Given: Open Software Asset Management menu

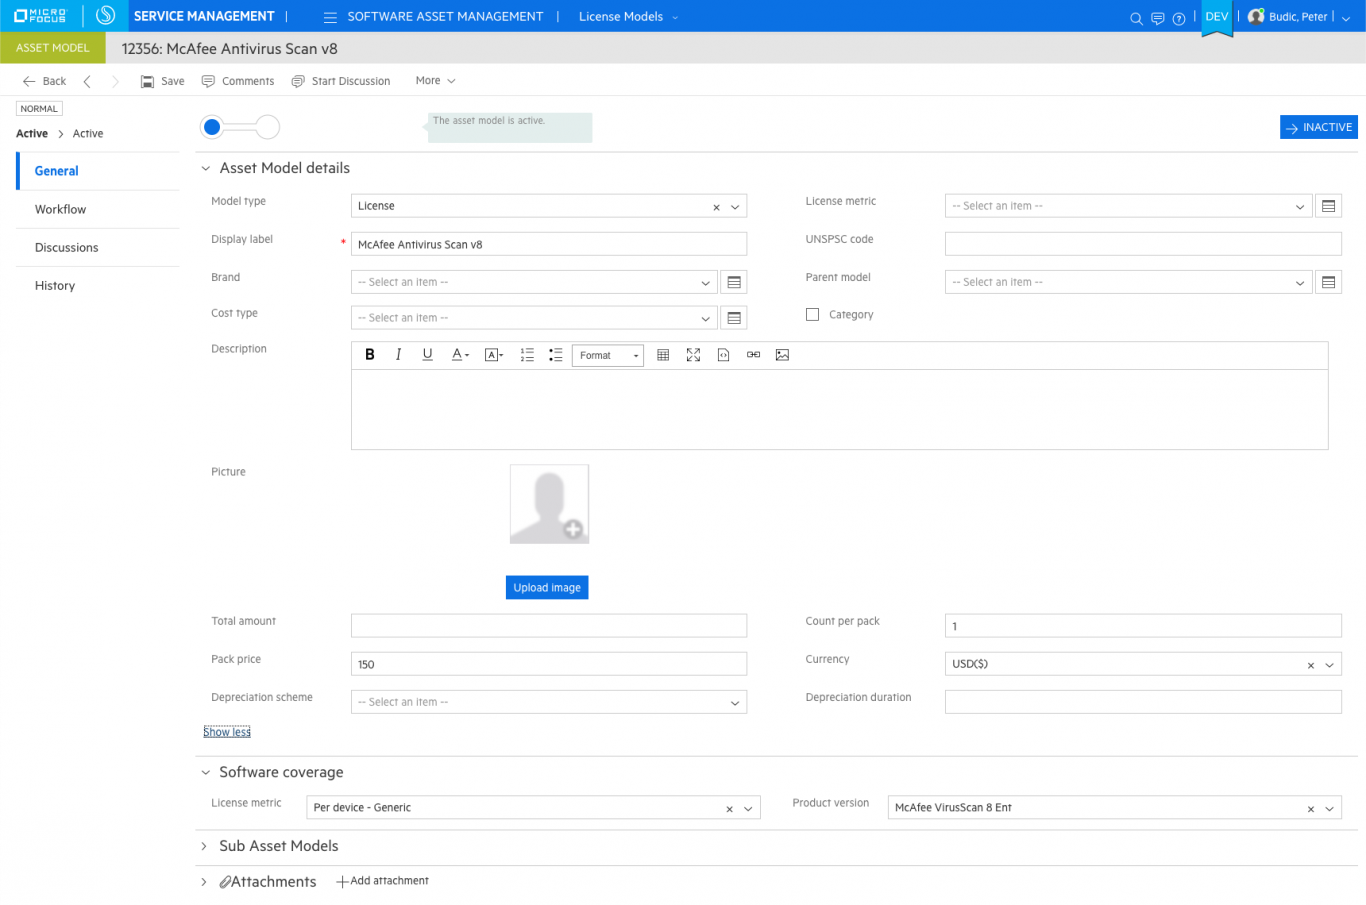Looking at the screenshot, I should point(445,17).
